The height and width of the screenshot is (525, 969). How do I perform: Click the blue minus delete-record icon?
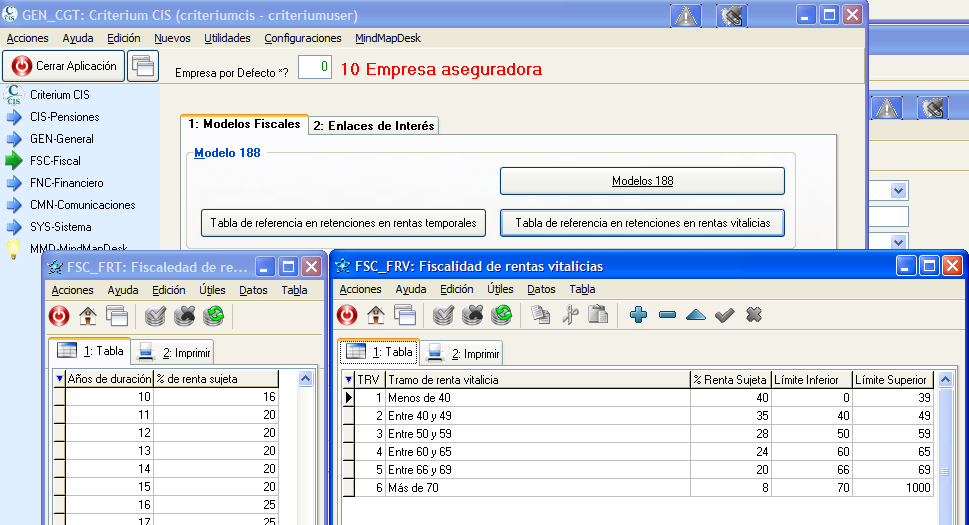[667, 315]
